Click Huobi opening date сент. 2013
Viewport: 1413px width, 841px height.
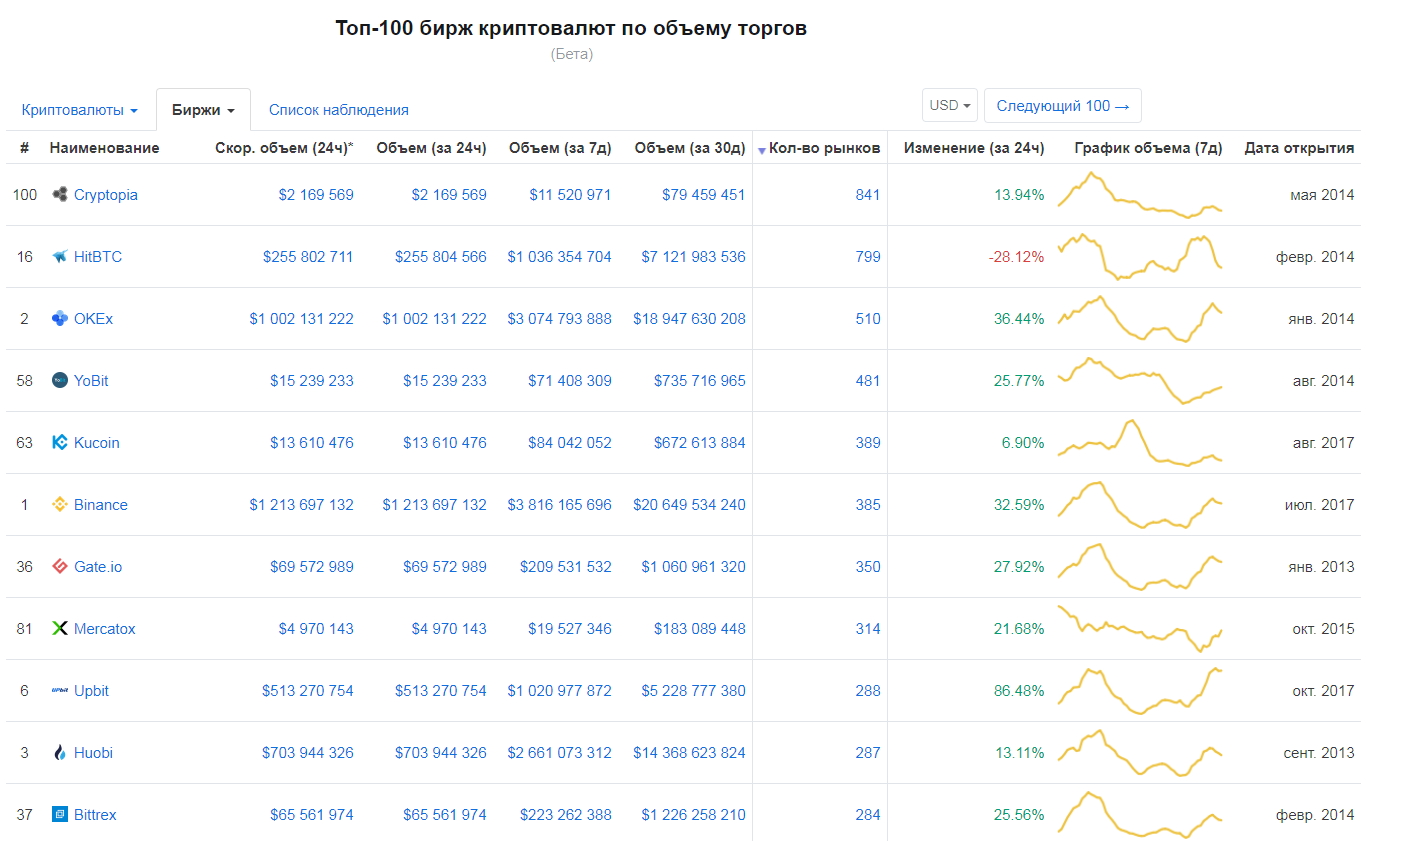click(x=1319, y=753)
